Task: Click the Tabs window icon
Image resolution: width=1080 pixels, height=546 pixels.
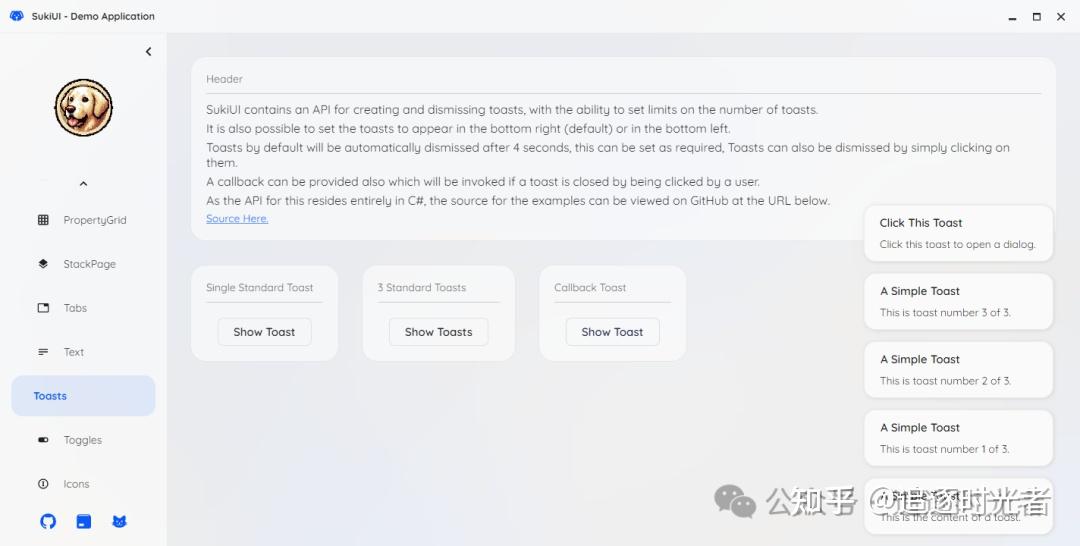Action: [43, 308]
